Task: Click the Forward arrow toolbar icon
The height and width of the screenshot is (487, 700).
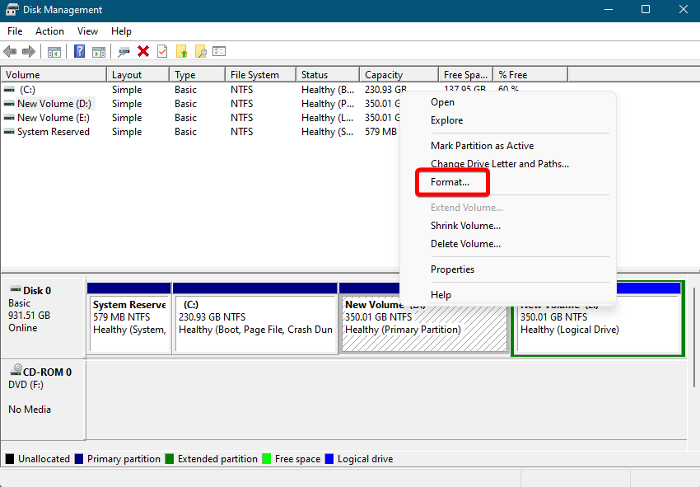Action: pyautogui.click(x=30, y=51)
